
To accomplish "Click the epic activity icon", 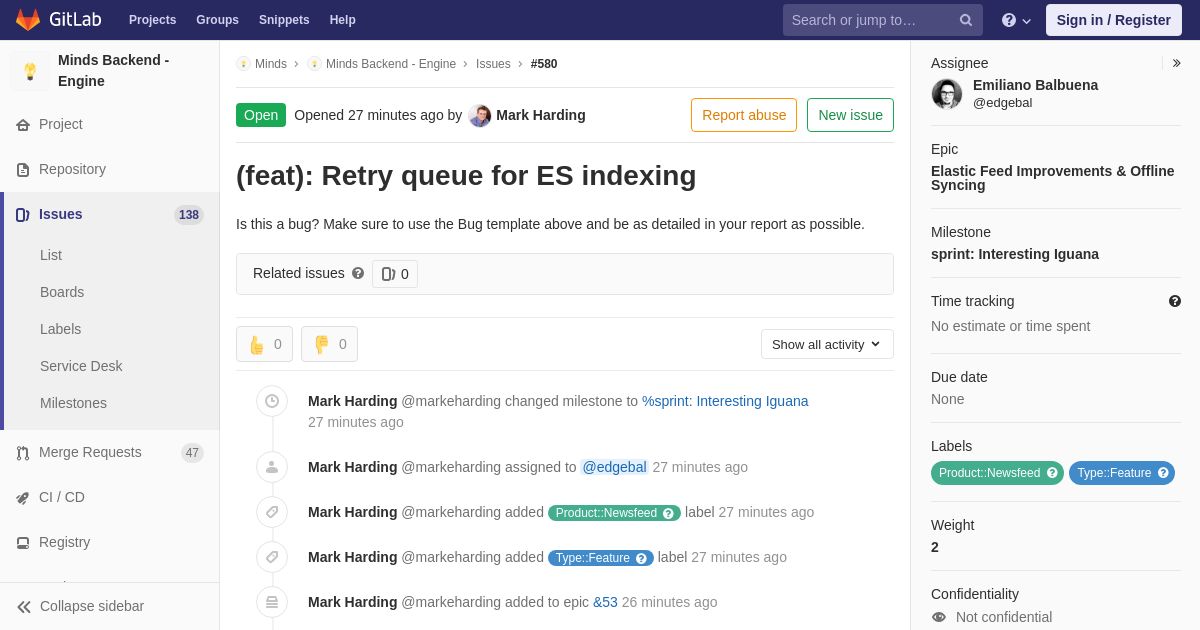I will point(272,602).
